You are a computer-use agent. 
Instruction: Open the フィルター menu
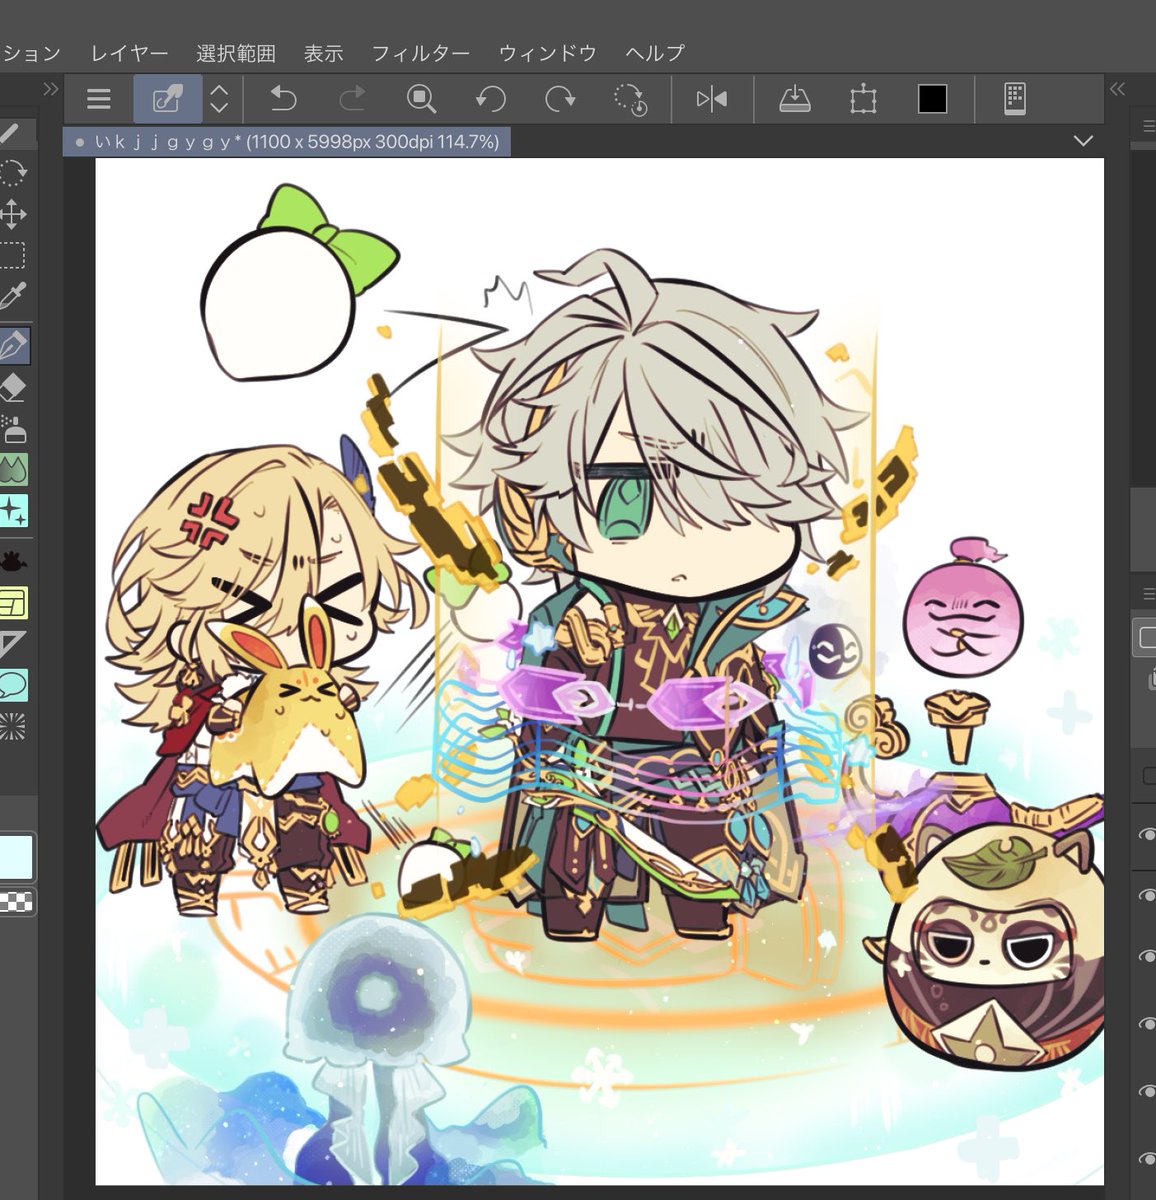[x=420, y=53]
